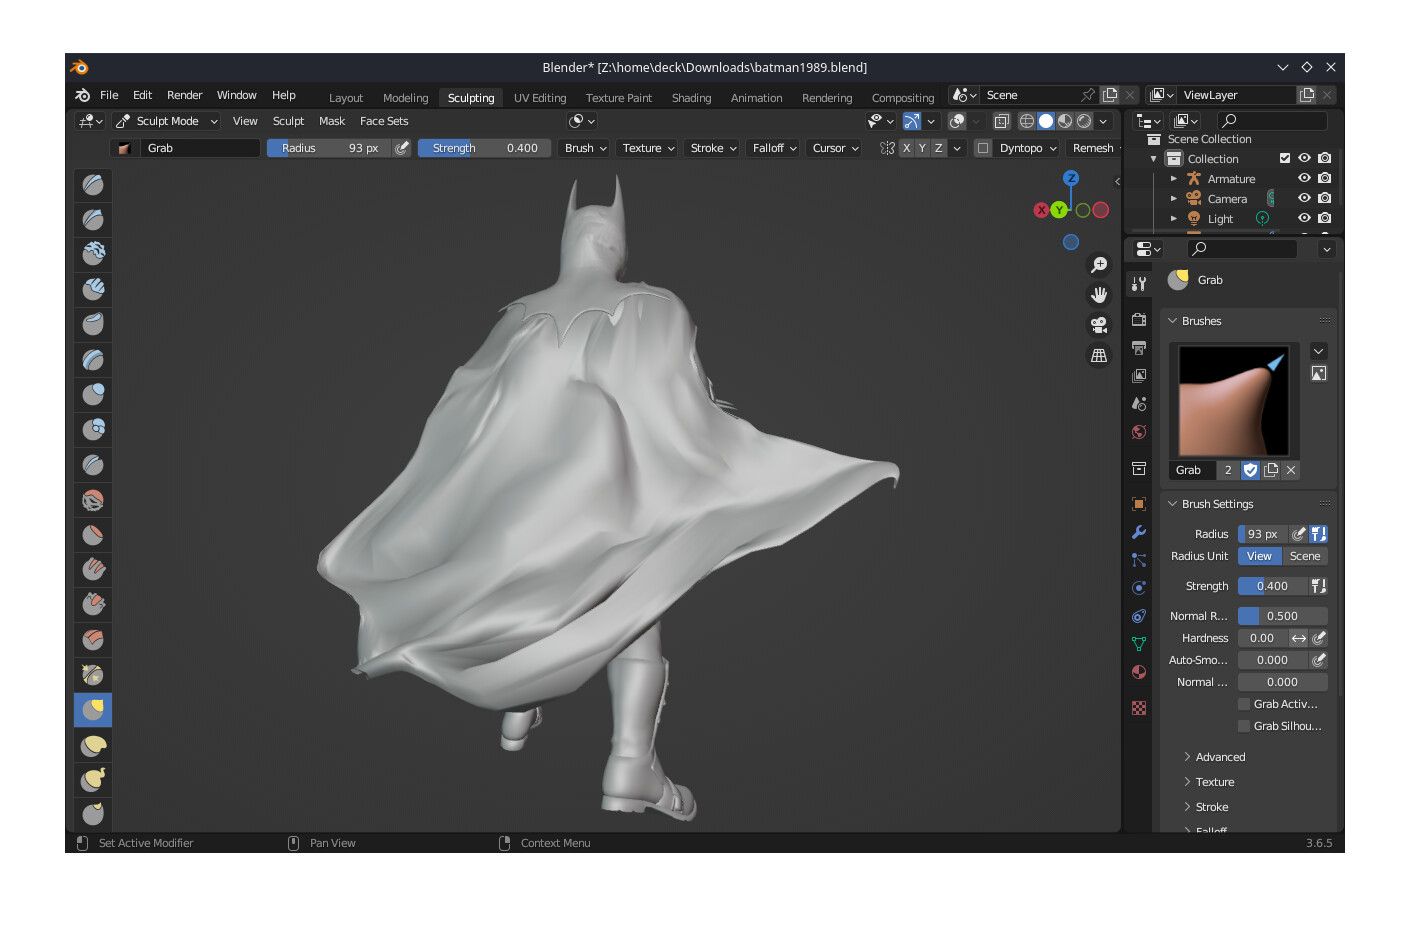Select the Flatten brush tool
This screenshot has width=1410, height=930.
[x=93, y=535]
